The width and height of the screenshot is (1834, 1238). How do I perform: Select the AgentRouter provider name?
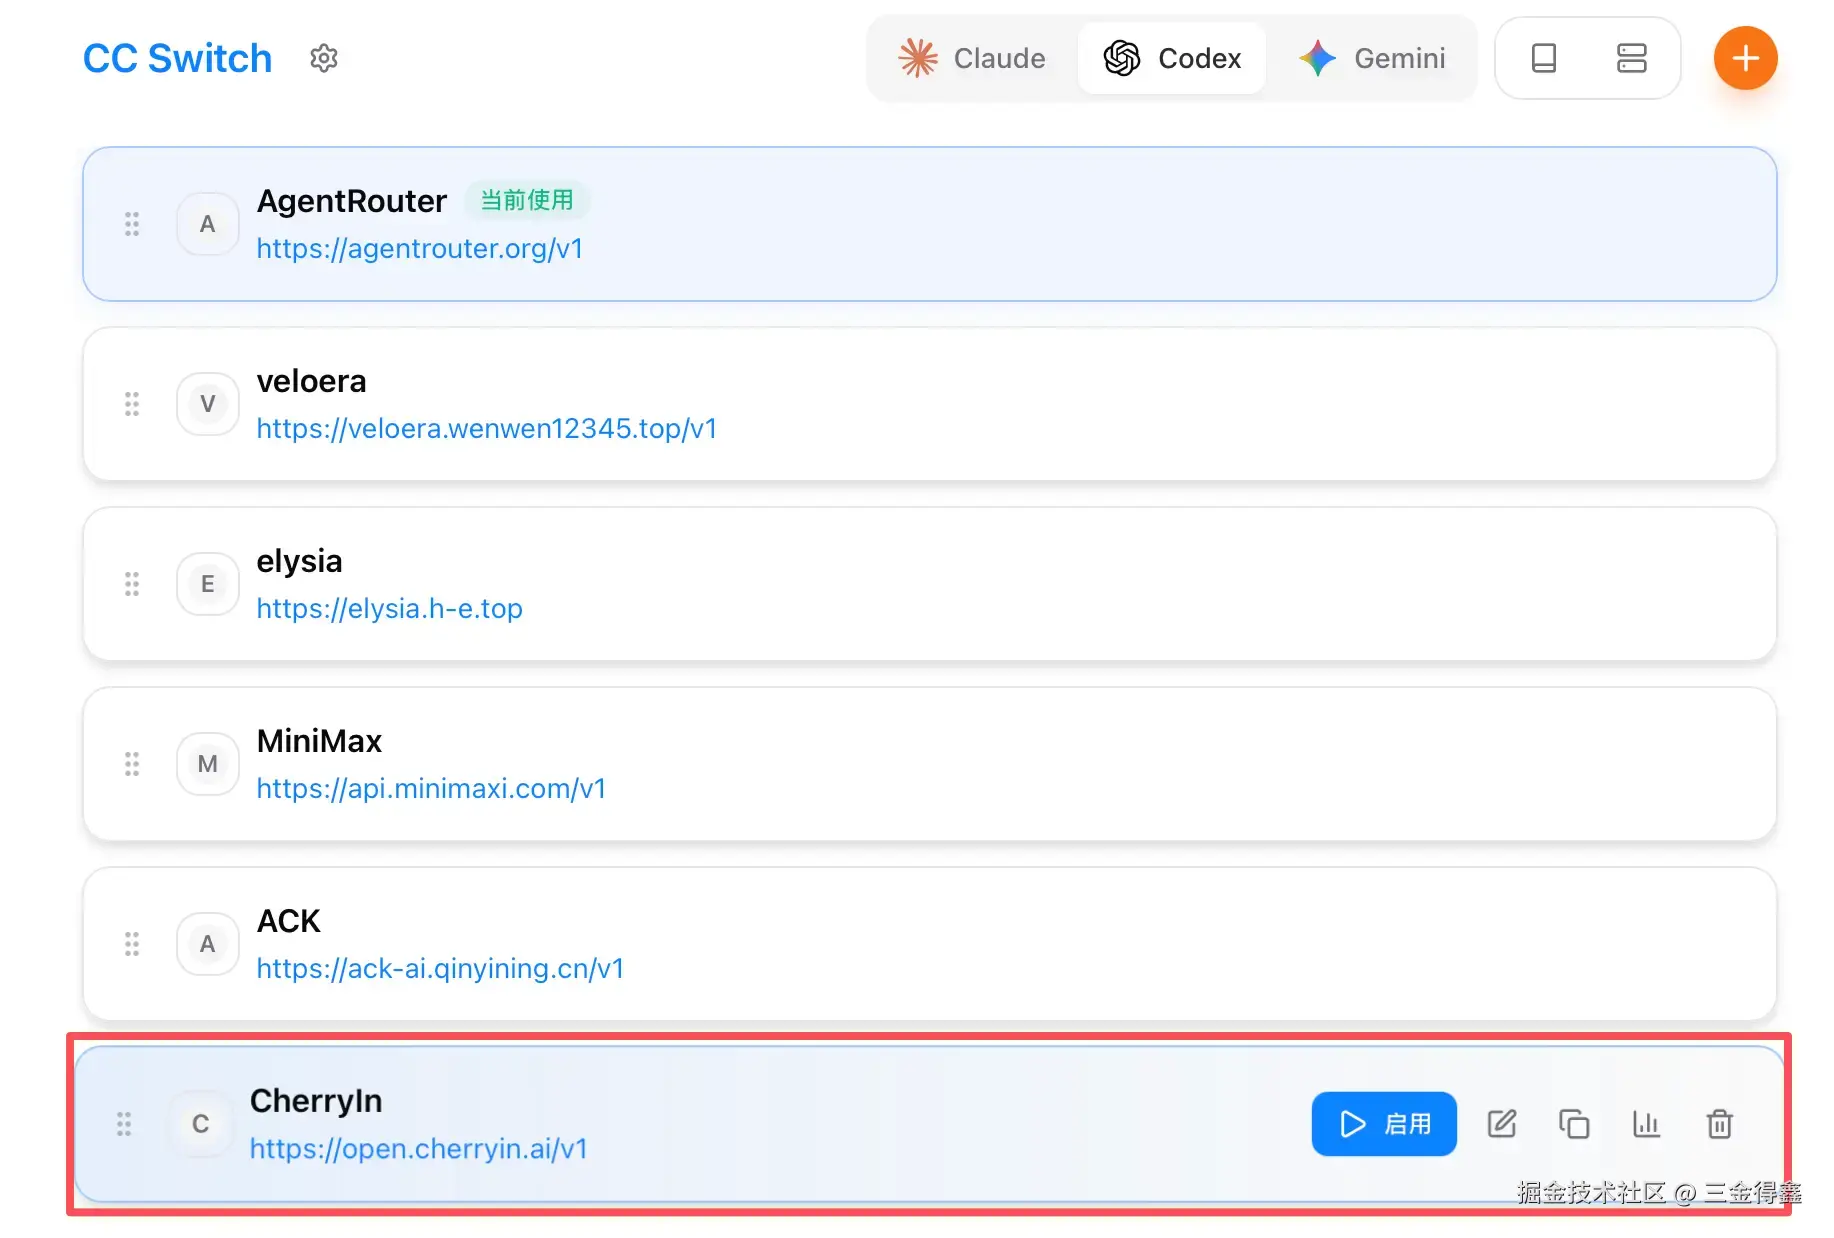click(352, 201)
